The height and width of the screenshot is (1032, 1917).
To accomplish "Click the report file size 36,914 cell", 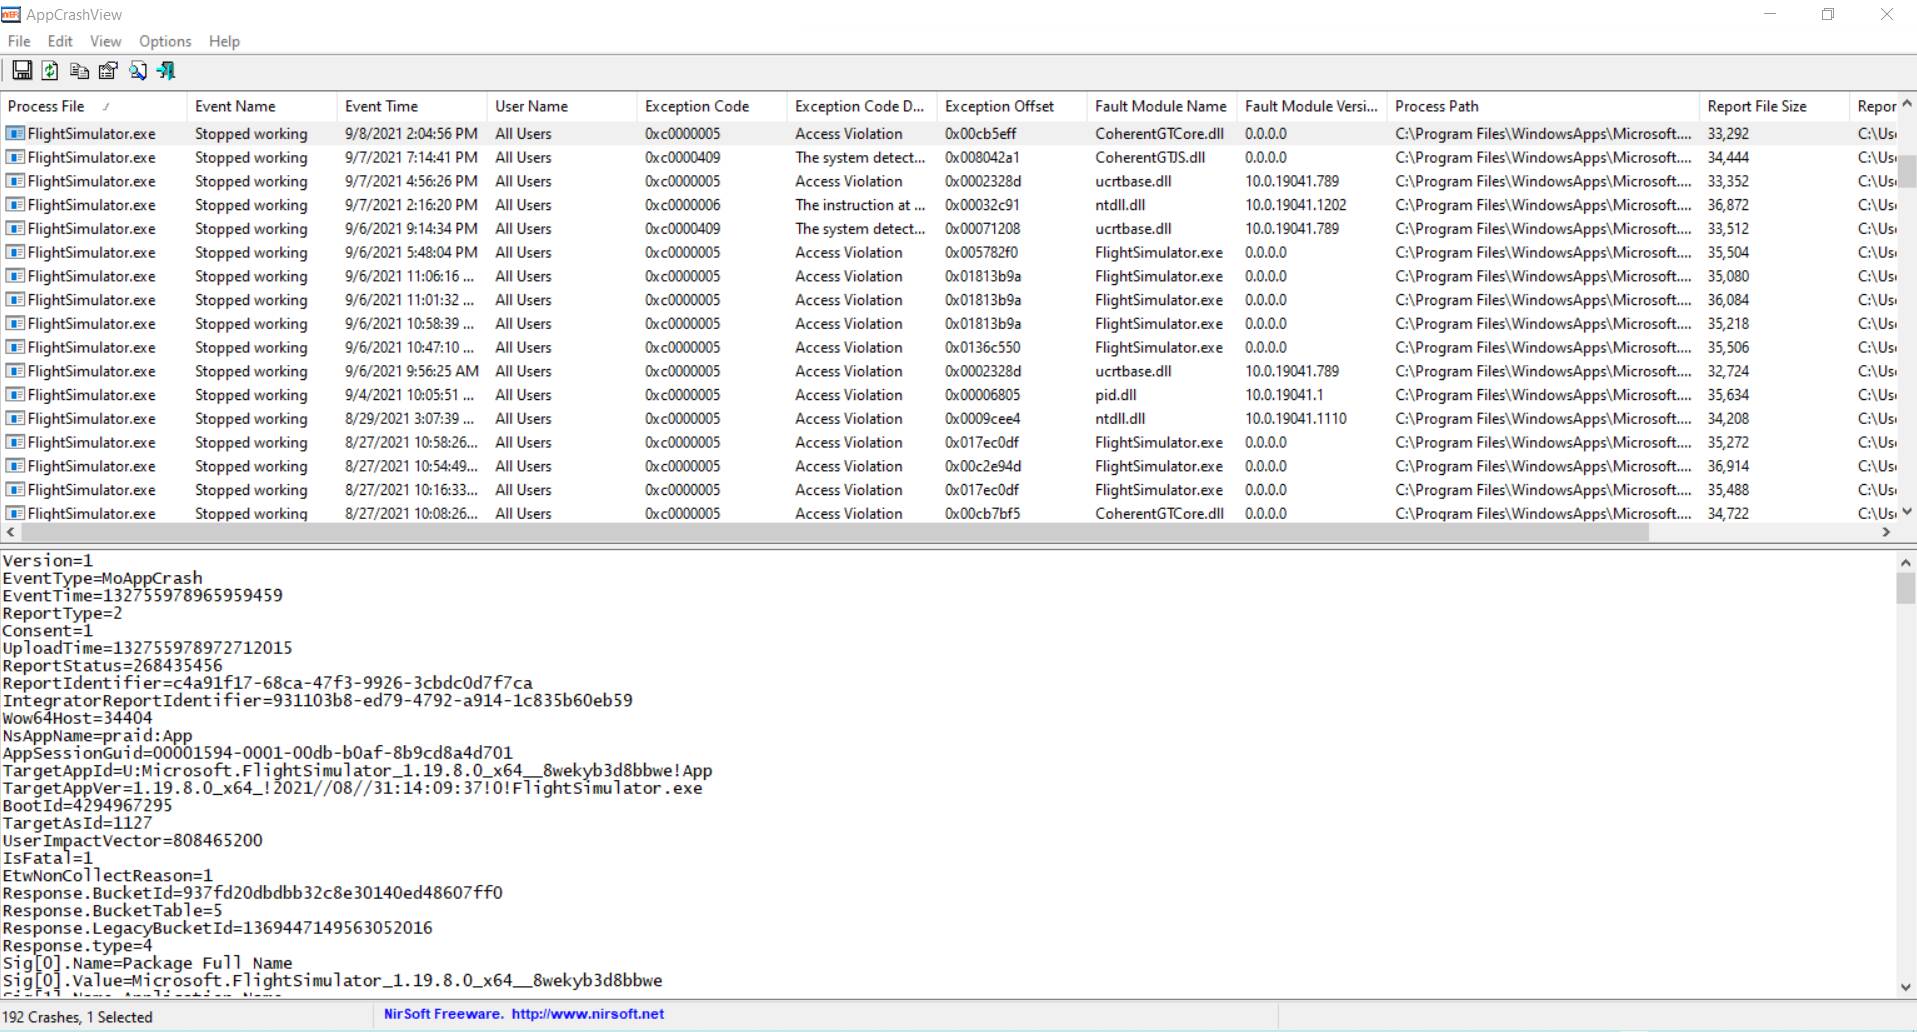I will [1728, 466].
